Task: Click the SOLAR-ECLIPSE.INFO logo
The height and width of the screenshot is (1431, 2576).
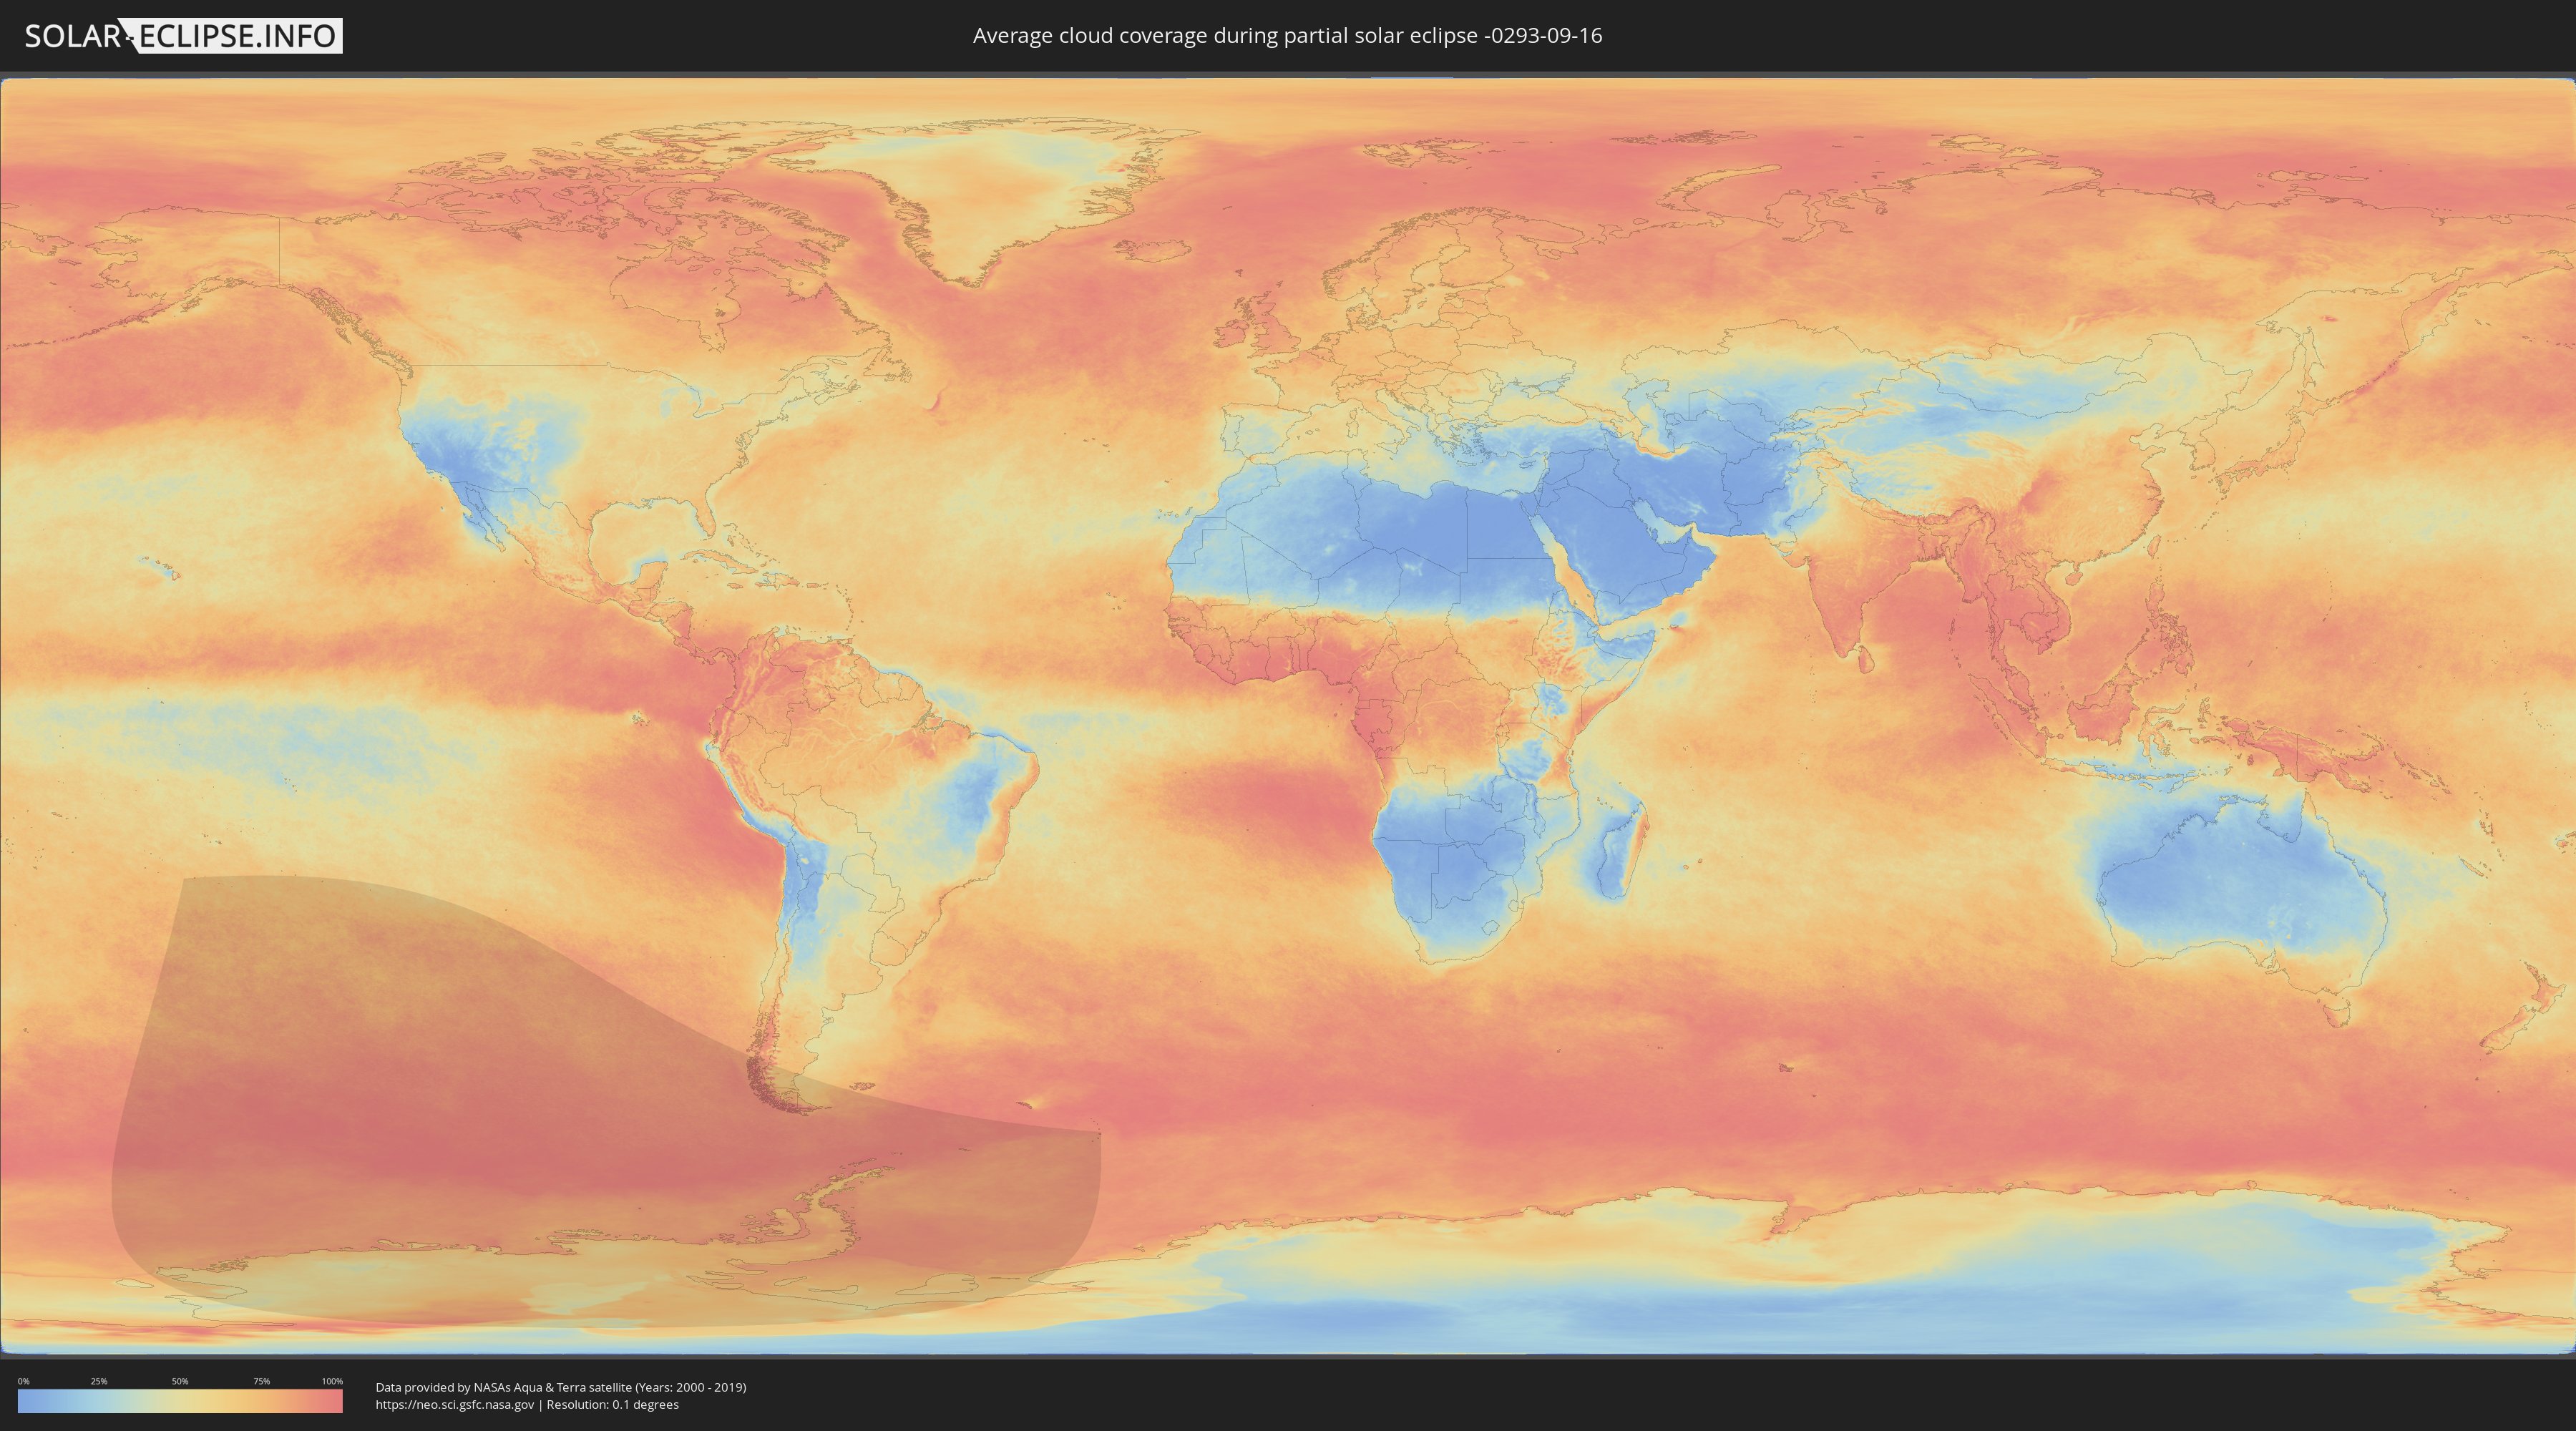Action: coord(183,36)
